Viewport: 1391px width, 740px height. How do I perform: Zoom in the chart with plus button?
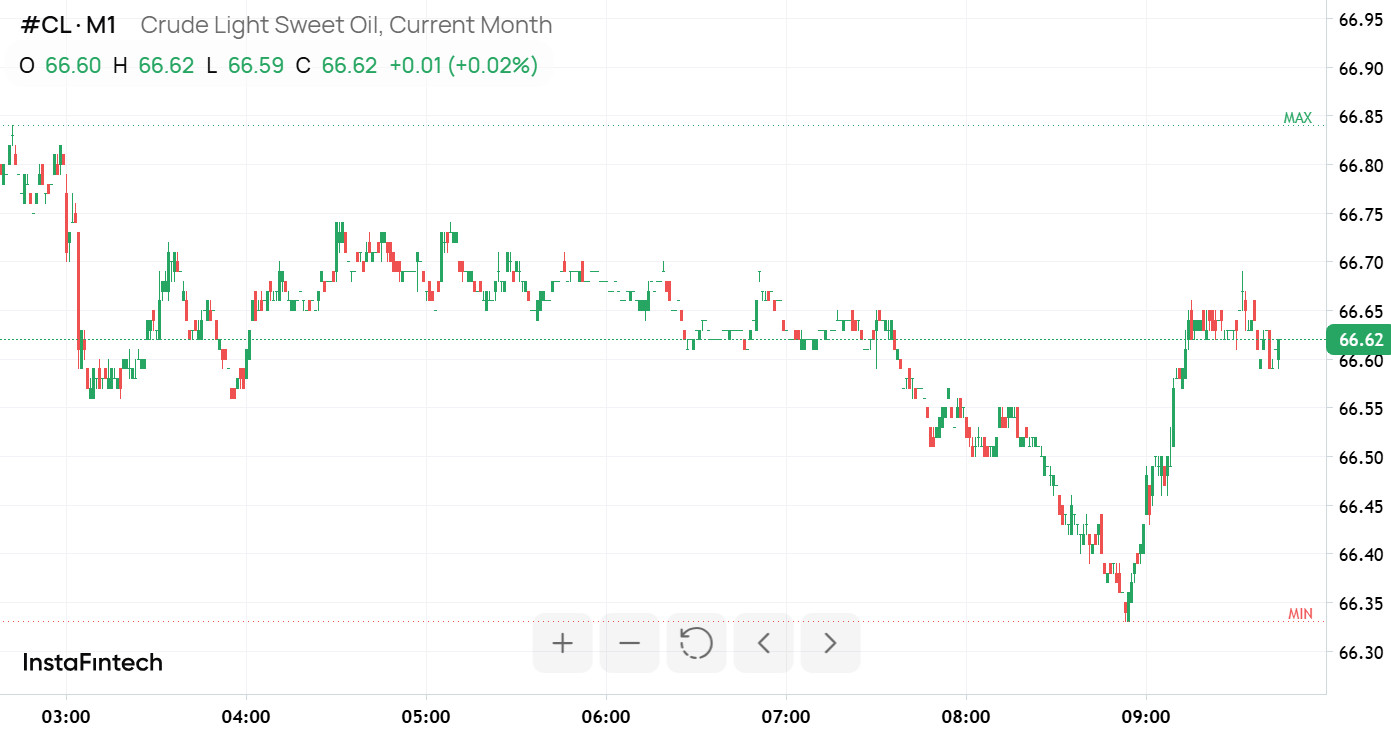(x=562, y=643)
